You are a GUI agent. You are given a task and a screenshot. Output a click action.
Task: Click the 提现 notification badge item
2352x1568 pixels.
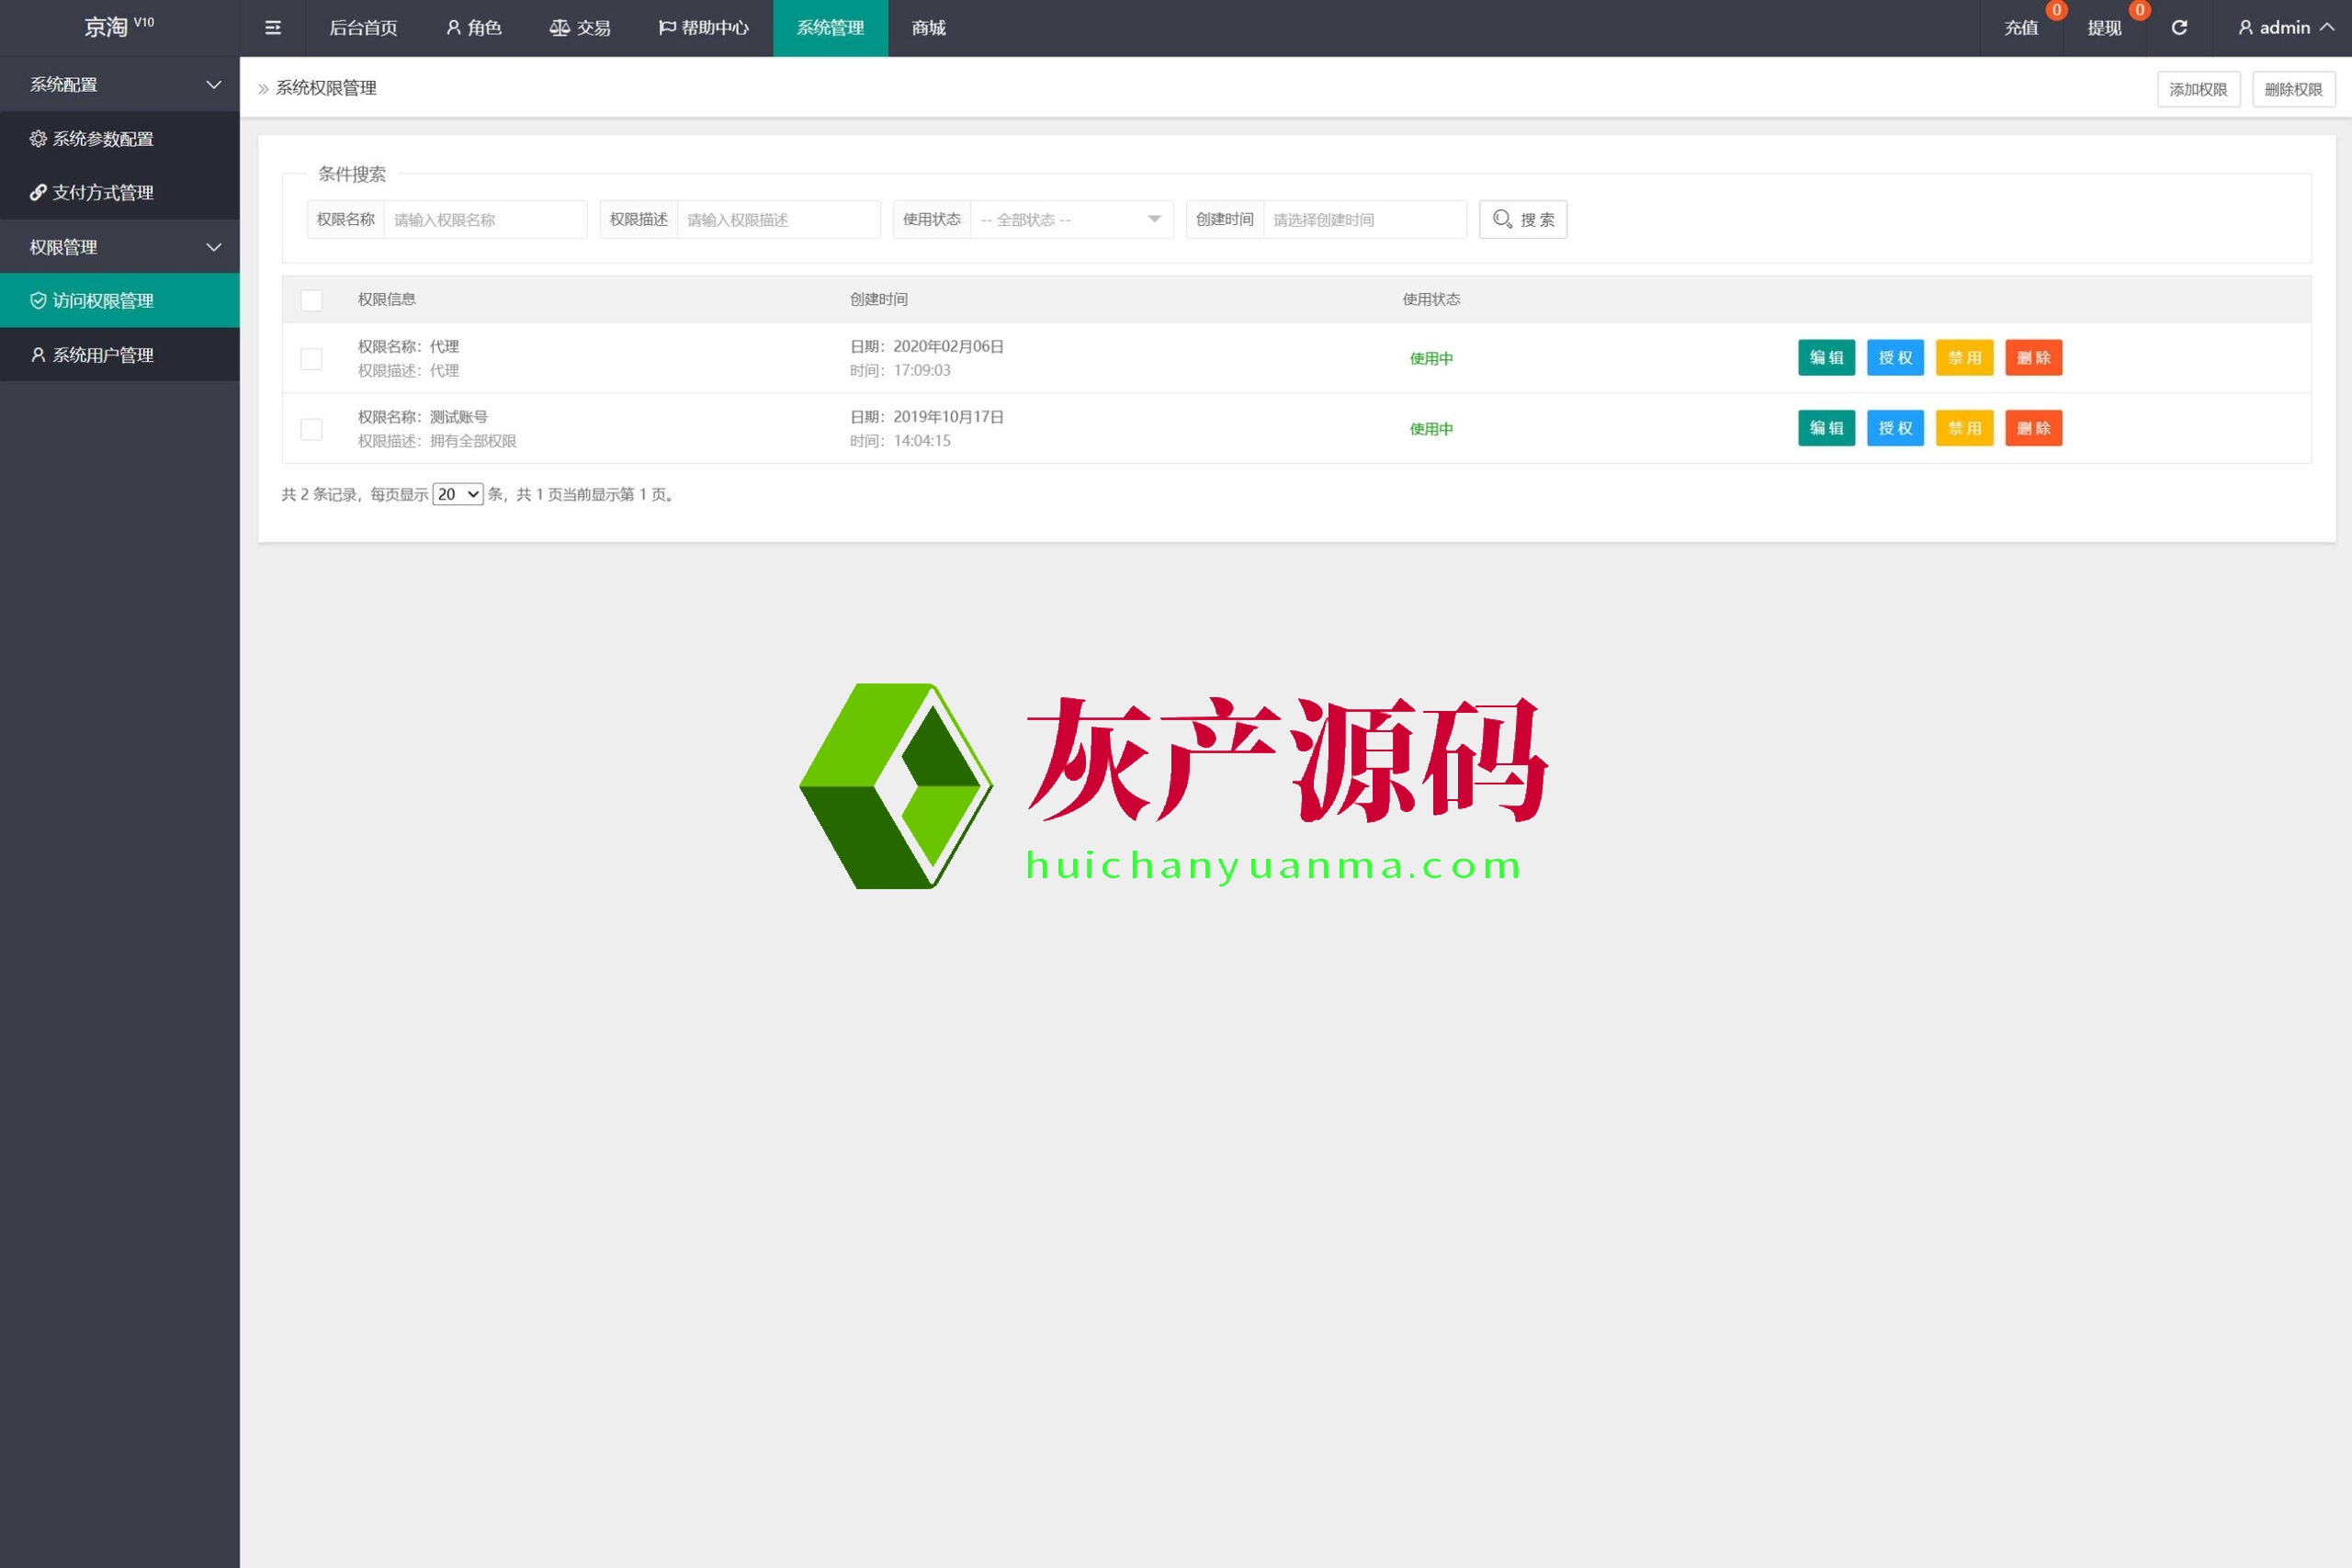[2104, 28]
